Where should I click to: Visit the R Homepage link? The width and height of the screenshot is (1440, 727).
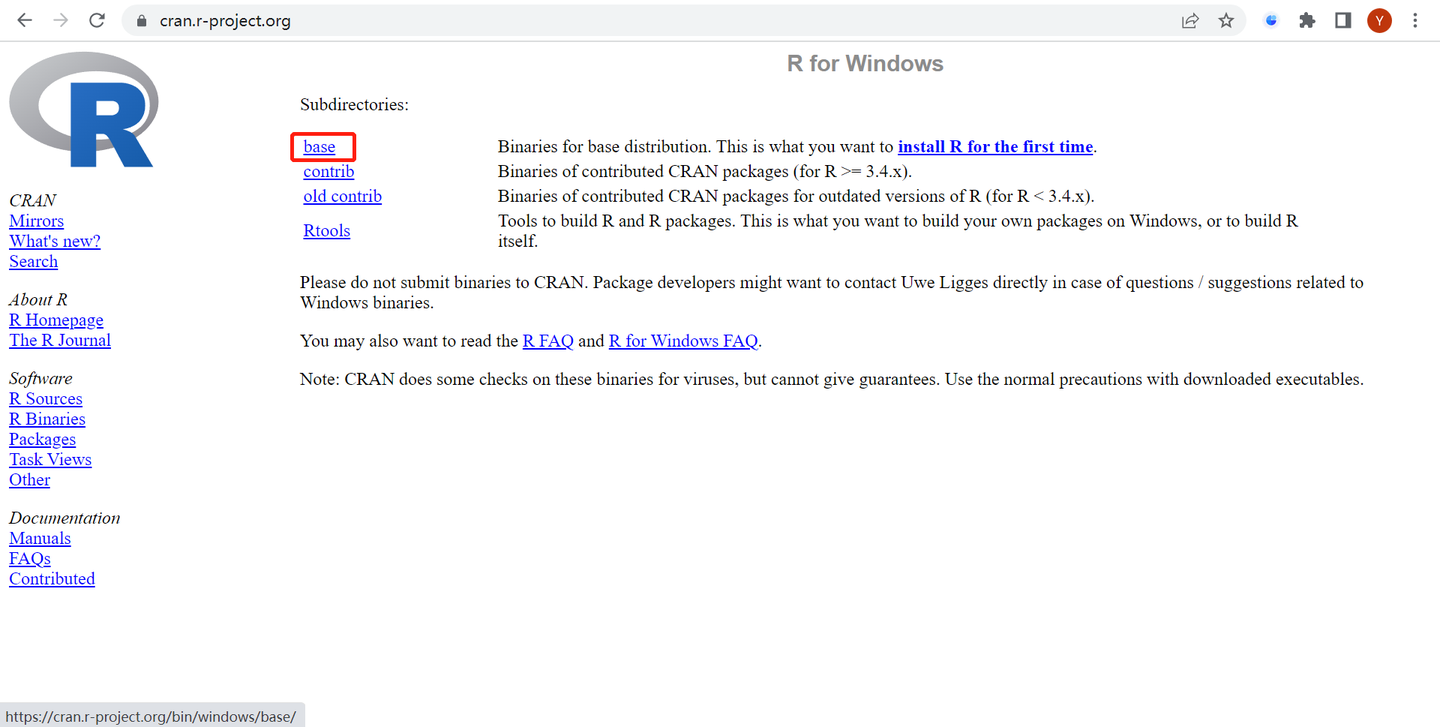(56, 320)
